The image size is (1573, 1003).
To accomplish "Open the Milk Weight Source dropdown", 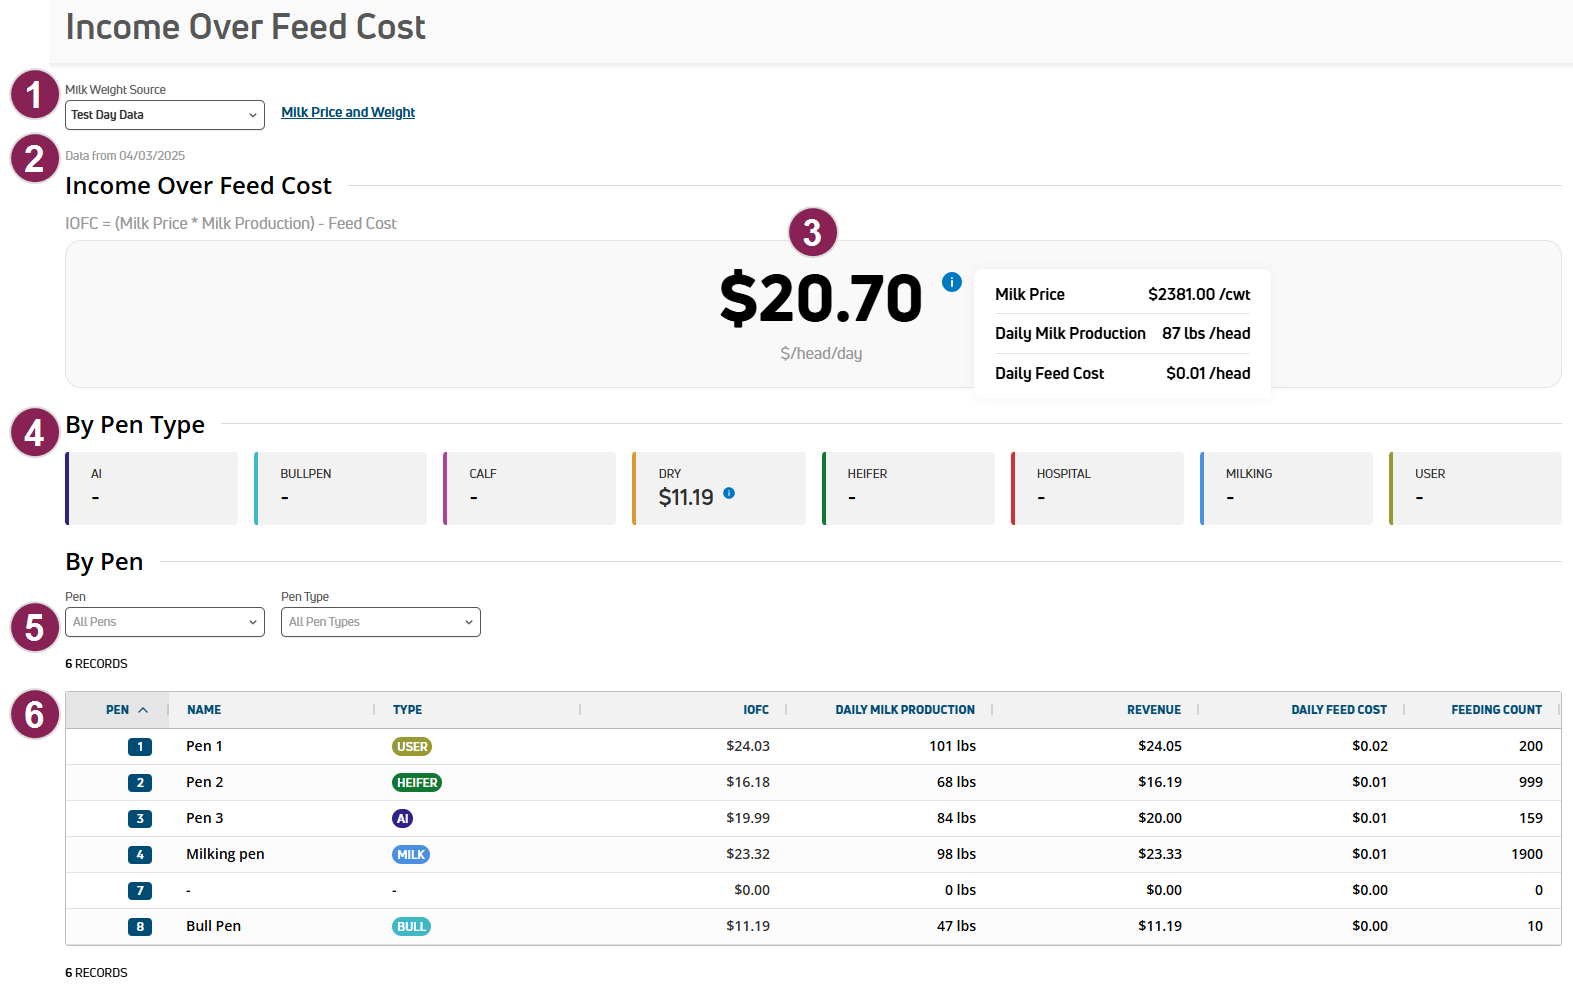I will click(165, 115).
